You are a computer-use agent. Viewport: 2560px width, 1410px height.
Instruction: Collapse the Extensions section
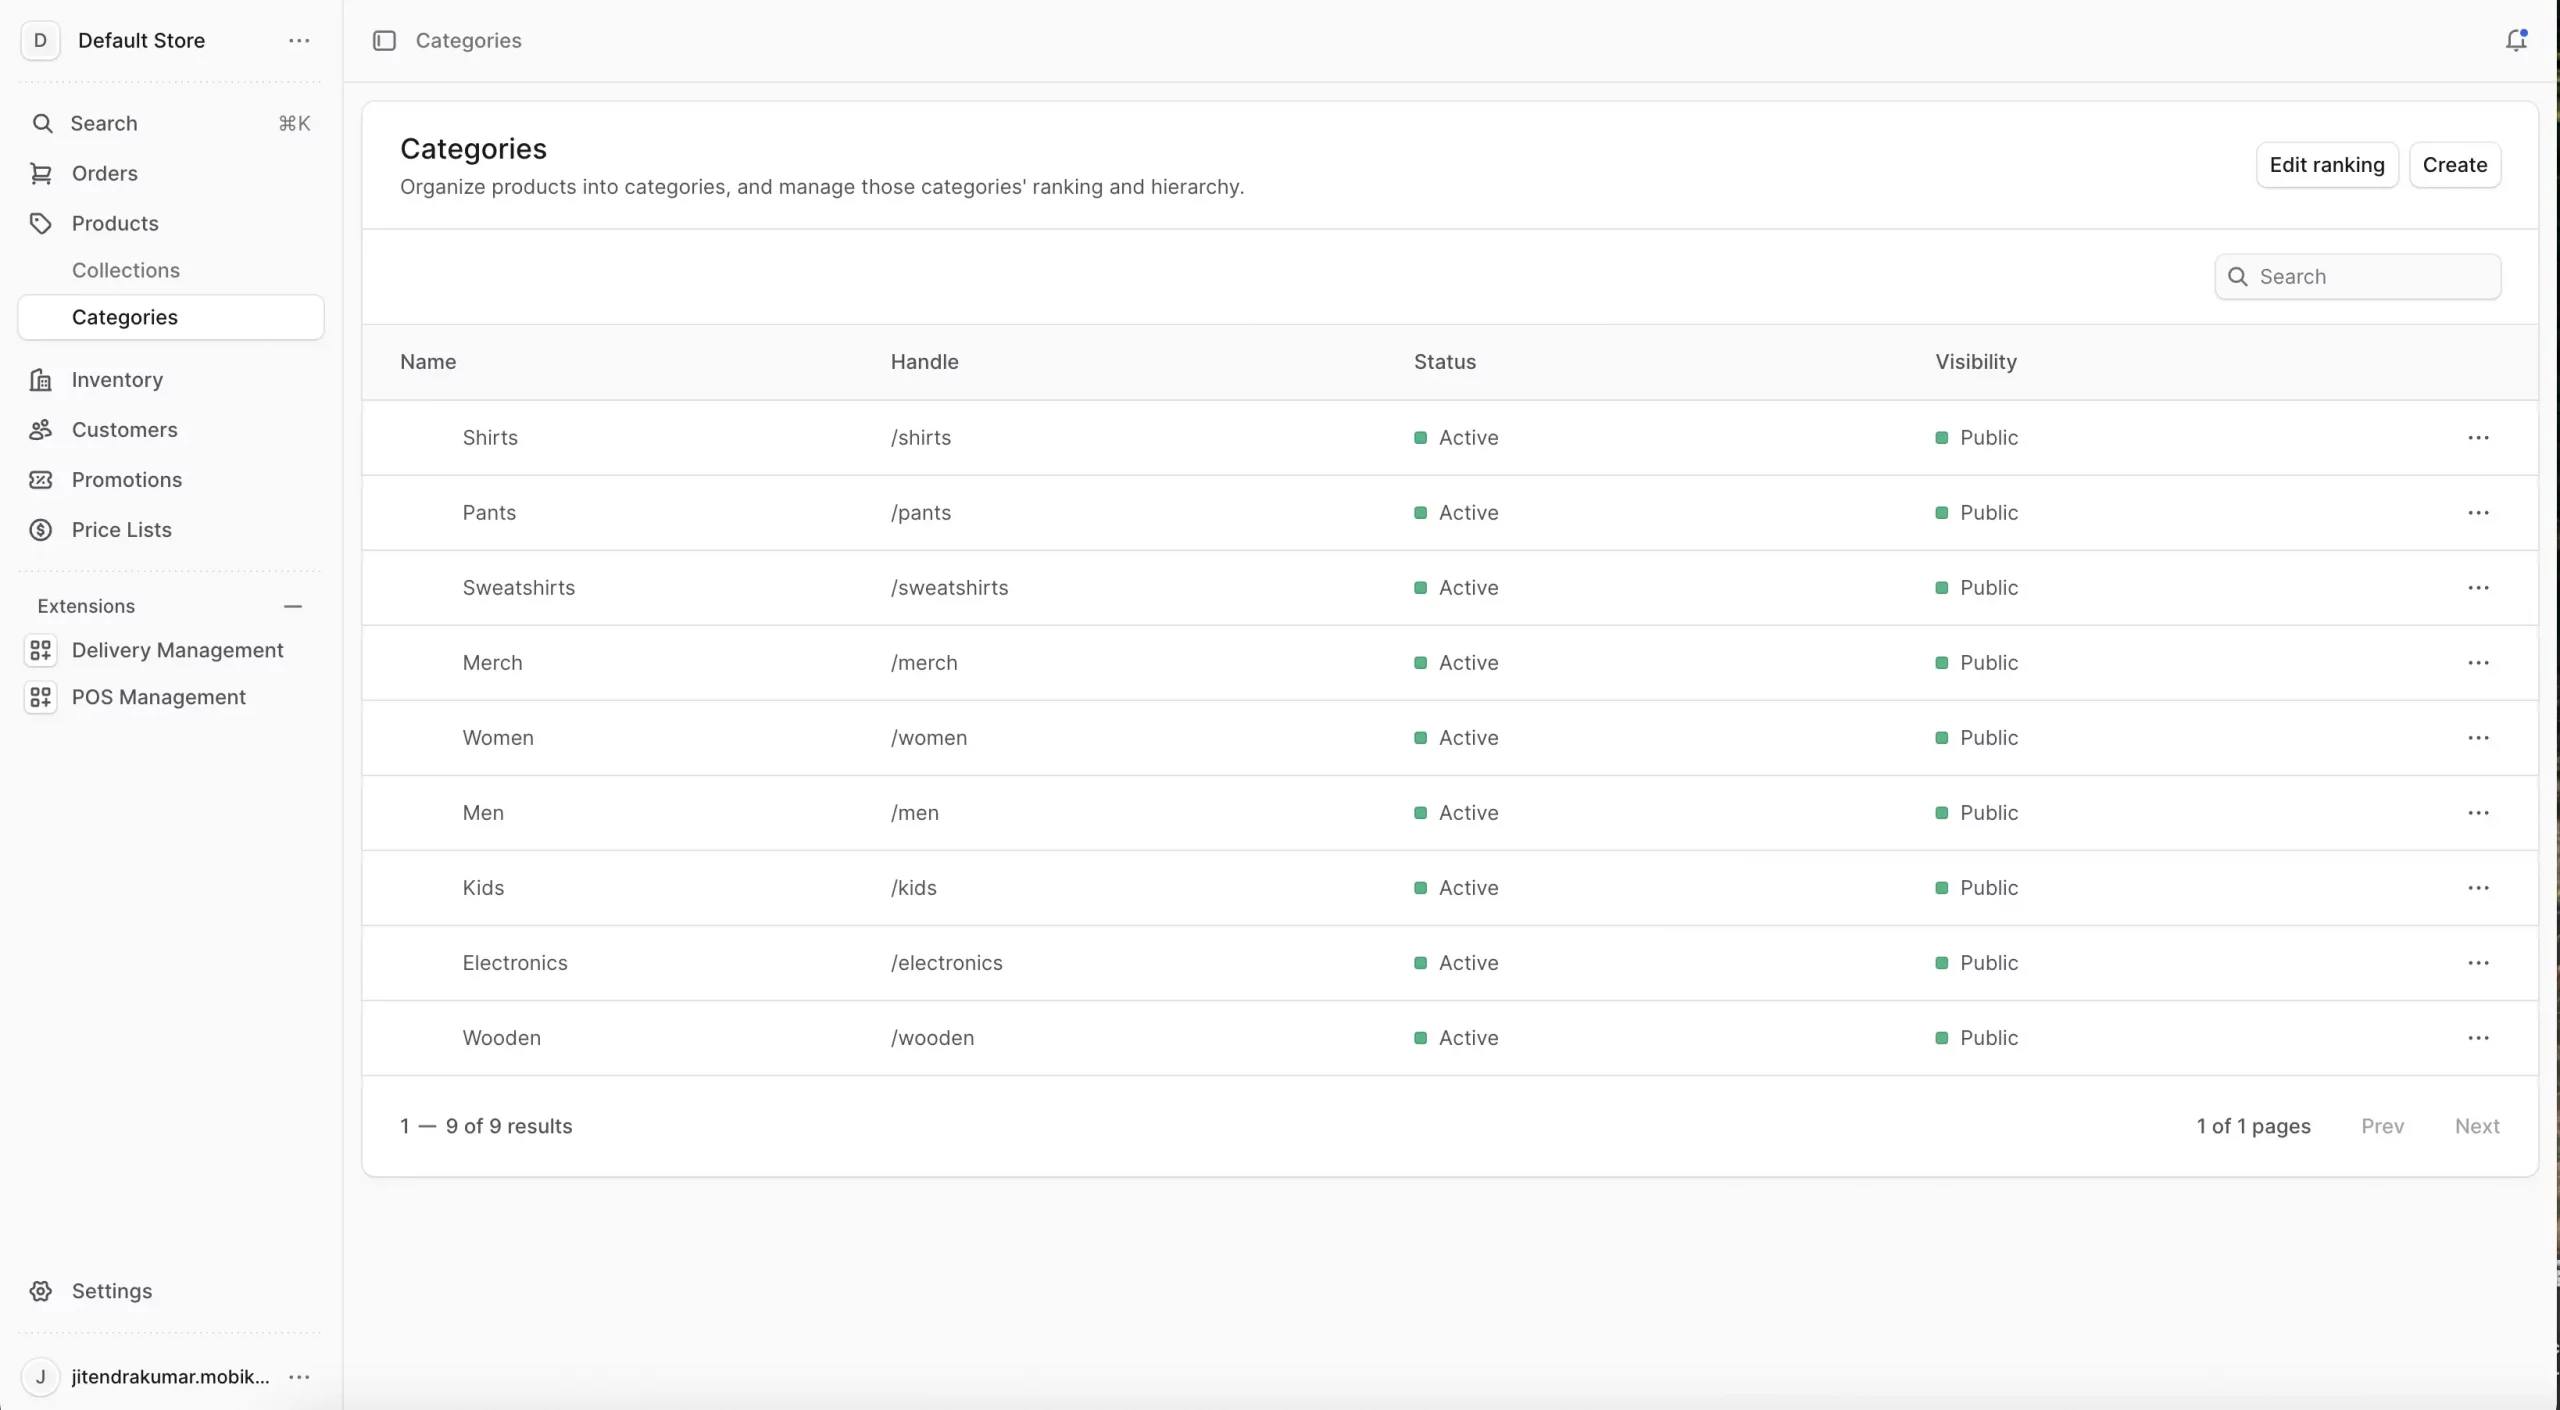click(x=293, y=606)
